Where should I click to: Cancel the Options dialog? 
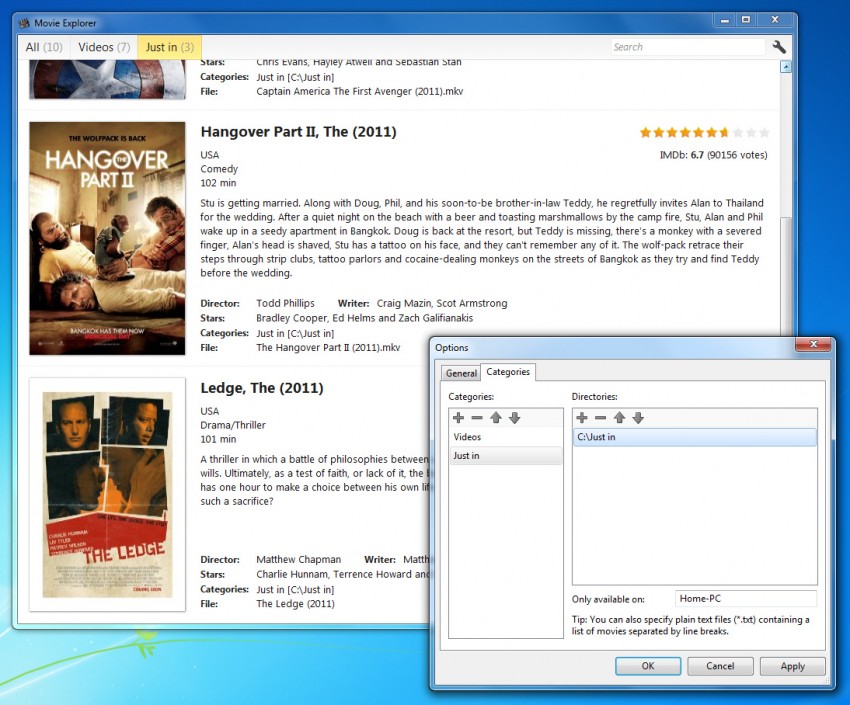pos(720,666)
